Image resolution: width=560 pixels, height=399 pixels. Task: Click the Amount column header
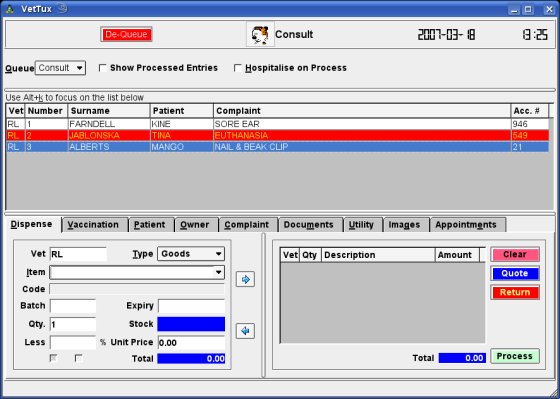[457, 255]
